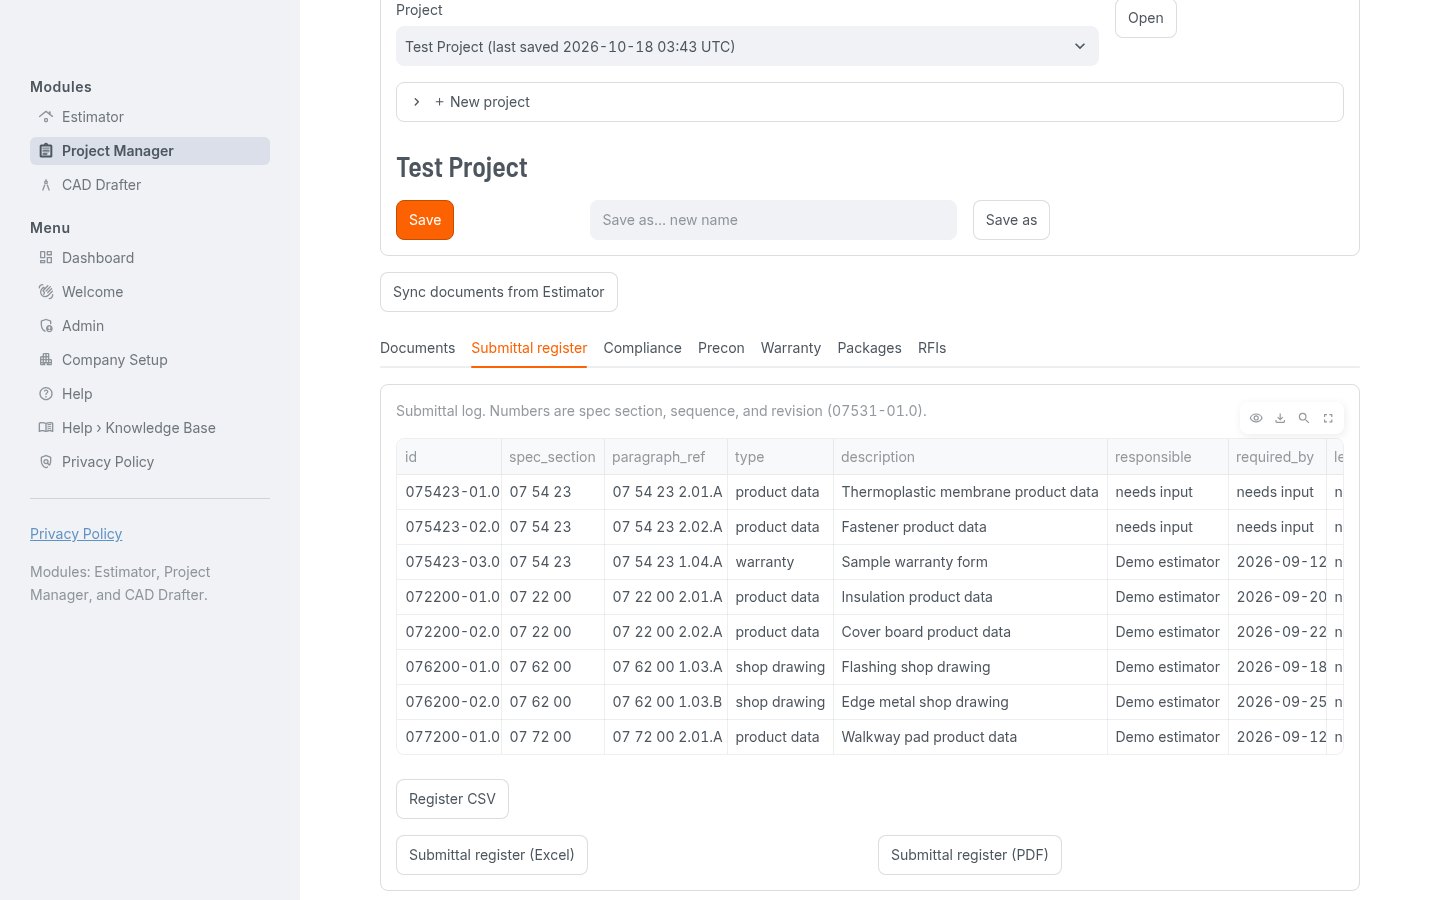Image resolution: width=1440 pixels, height=900 pixels.
Task: Open the Compliance tab
Action: (642, 348)
